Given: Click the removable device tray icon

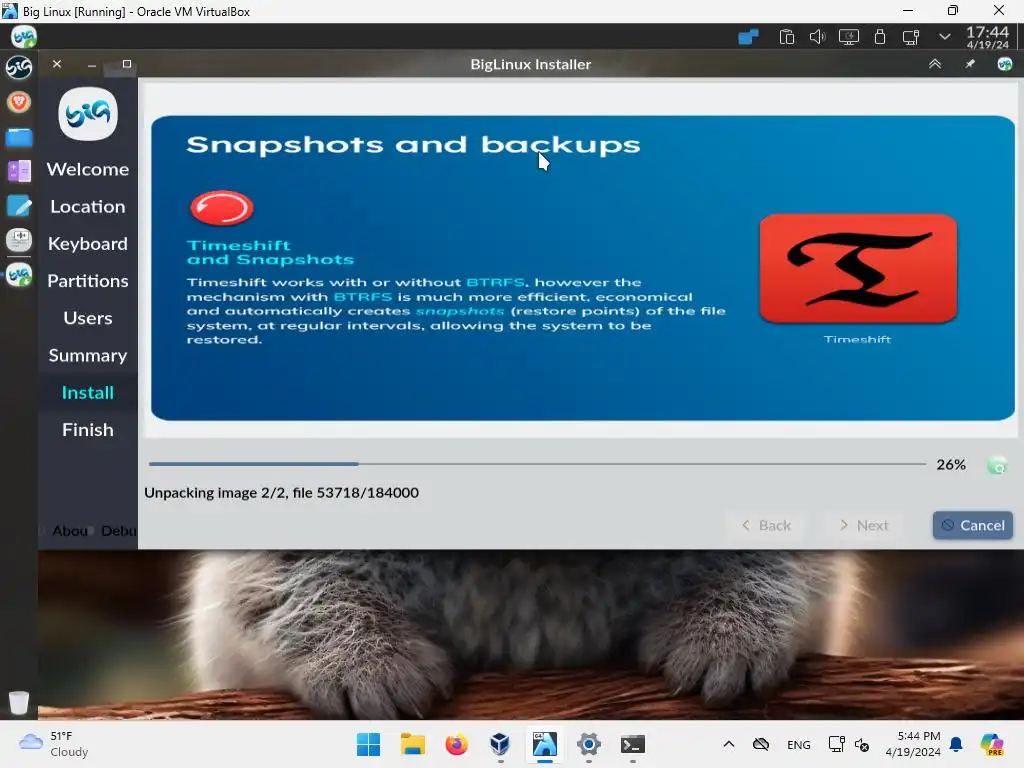Looking at the screenshot, I should tap(880, 37).
